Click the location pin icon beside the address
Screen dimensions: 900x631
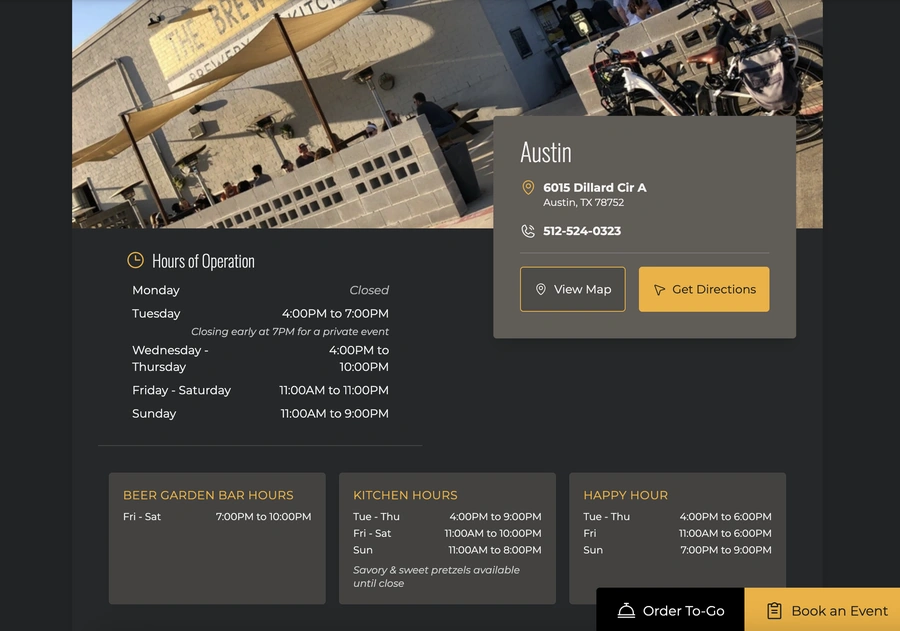pos(528,188)
